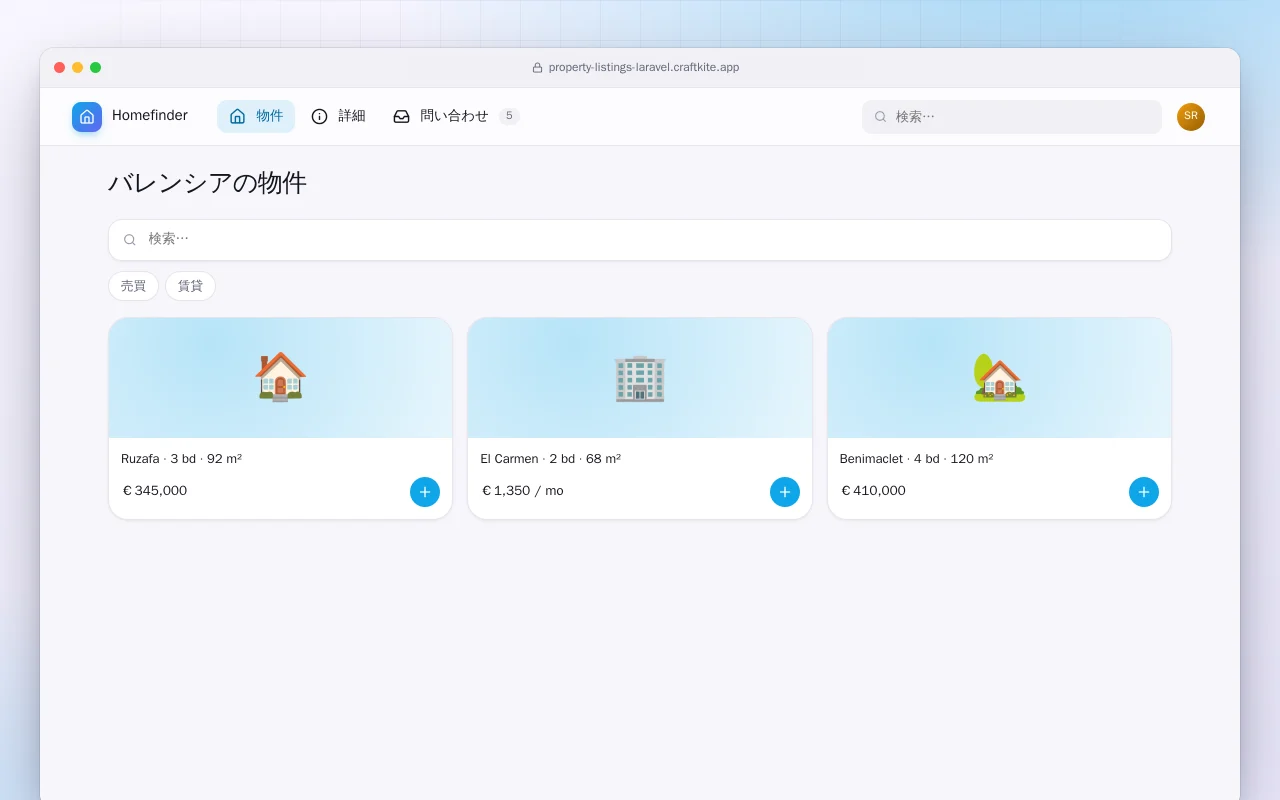This screenshot has width=1280, height=800.
Task: Open the 物件 navigation tab
Action: click(256, 116)
